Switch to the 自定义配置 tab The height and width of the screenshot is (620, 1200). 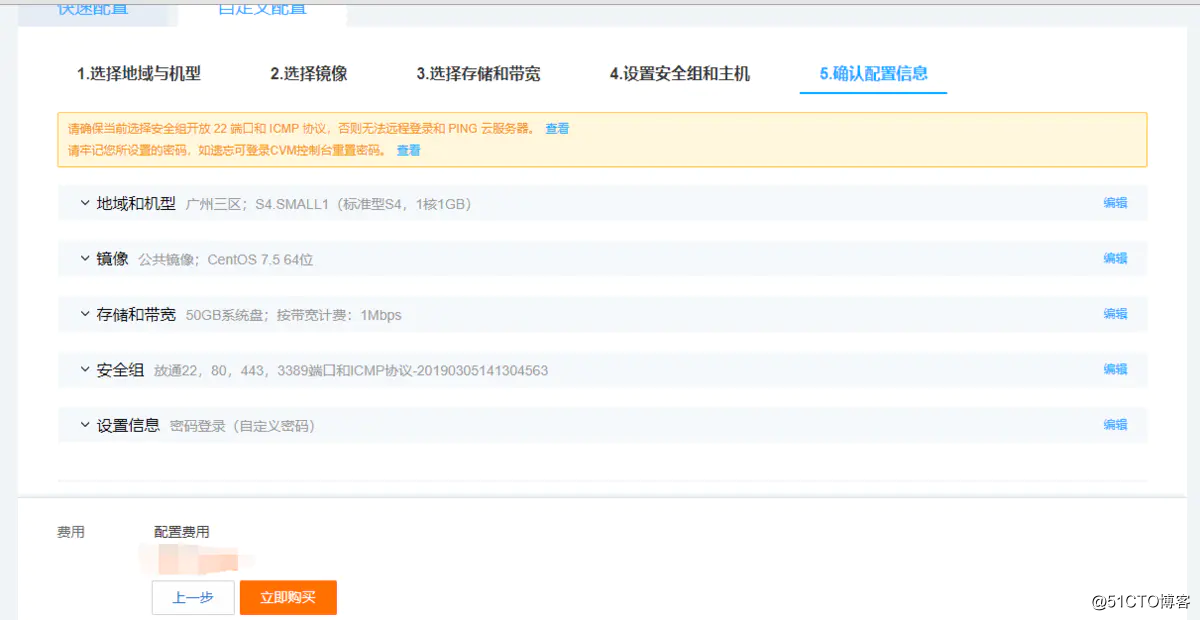coord(262,9)
